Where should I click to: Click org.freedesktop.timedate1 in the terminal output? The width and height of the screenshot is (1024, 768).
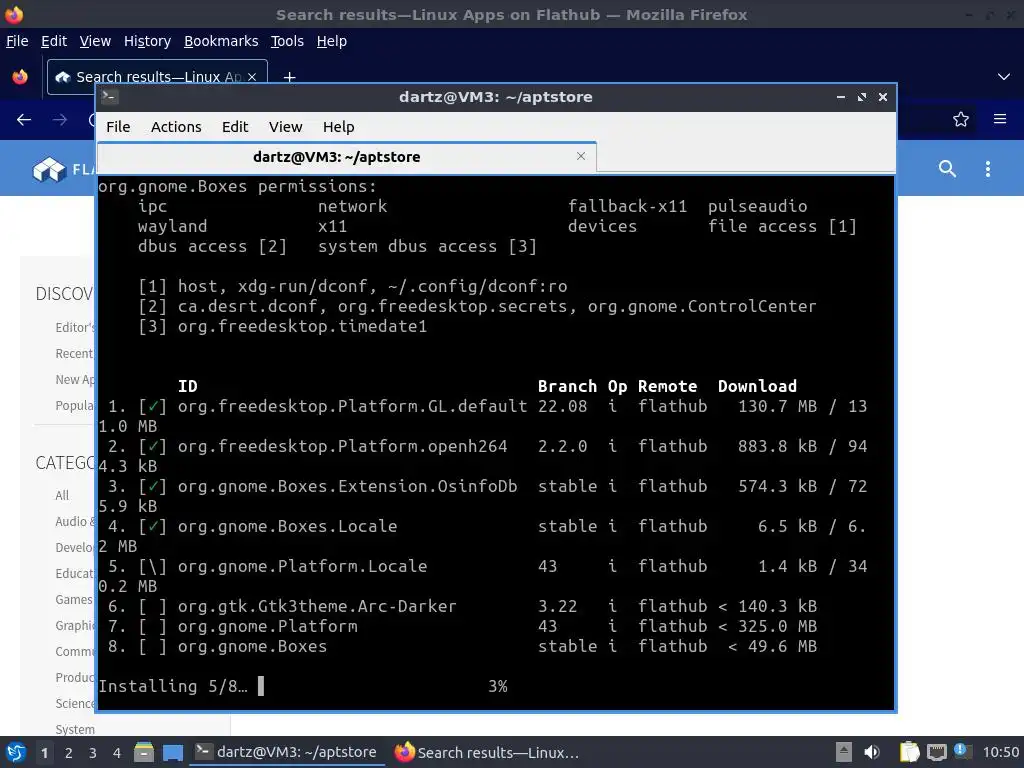pos(302,326)
